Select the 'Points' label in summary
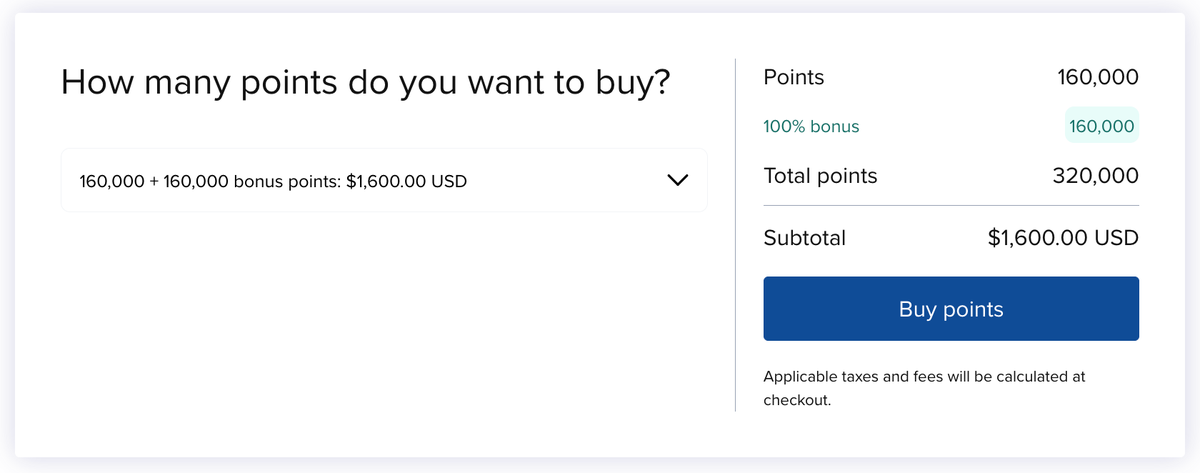Image resolution: width=1200 pixels, height=473 pixels. pyautogui.click(x=793, y=77)
